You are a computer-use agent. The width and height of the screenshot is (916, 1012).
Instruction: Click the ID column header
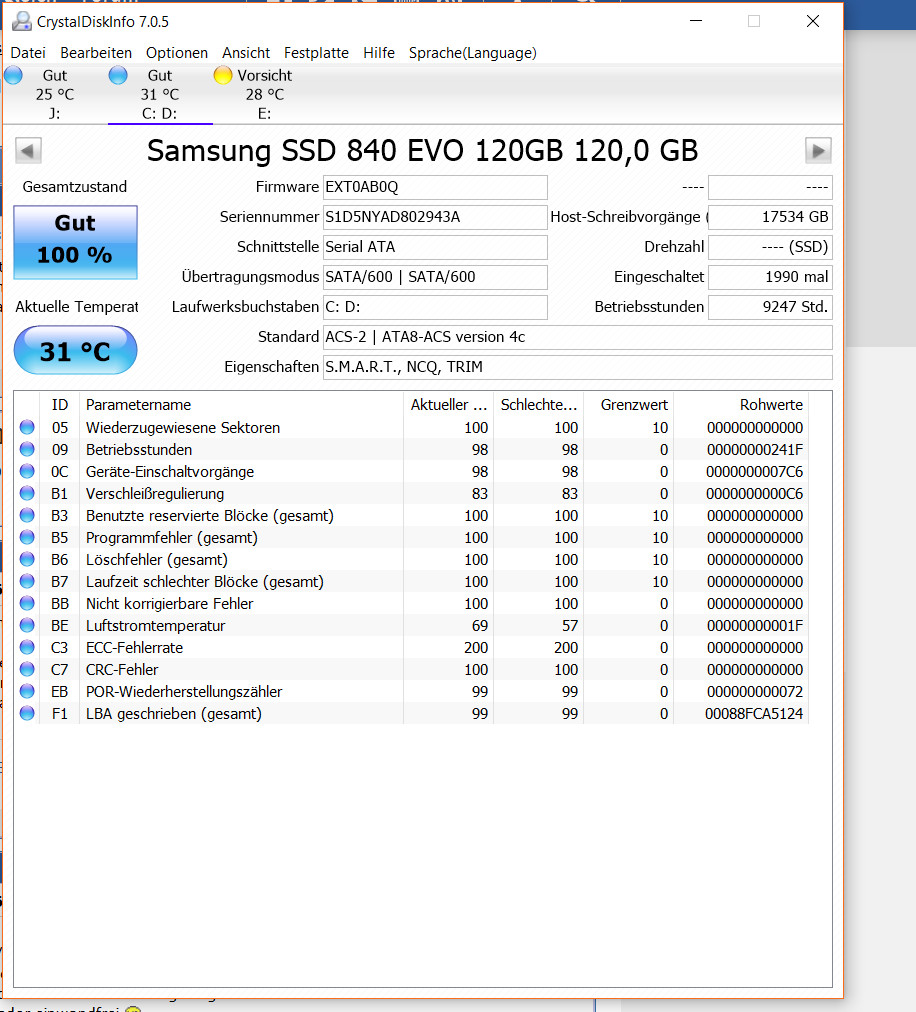point(59,405)
